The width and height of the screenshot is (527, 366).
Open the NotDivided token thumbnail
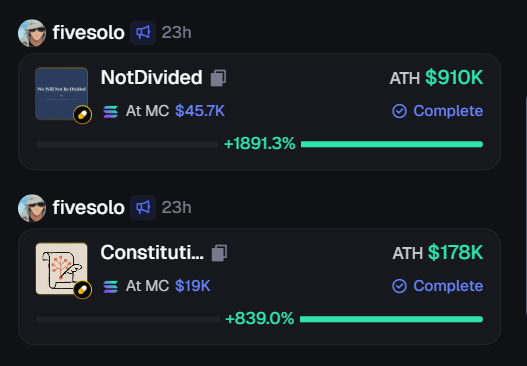tap(62, 94)
